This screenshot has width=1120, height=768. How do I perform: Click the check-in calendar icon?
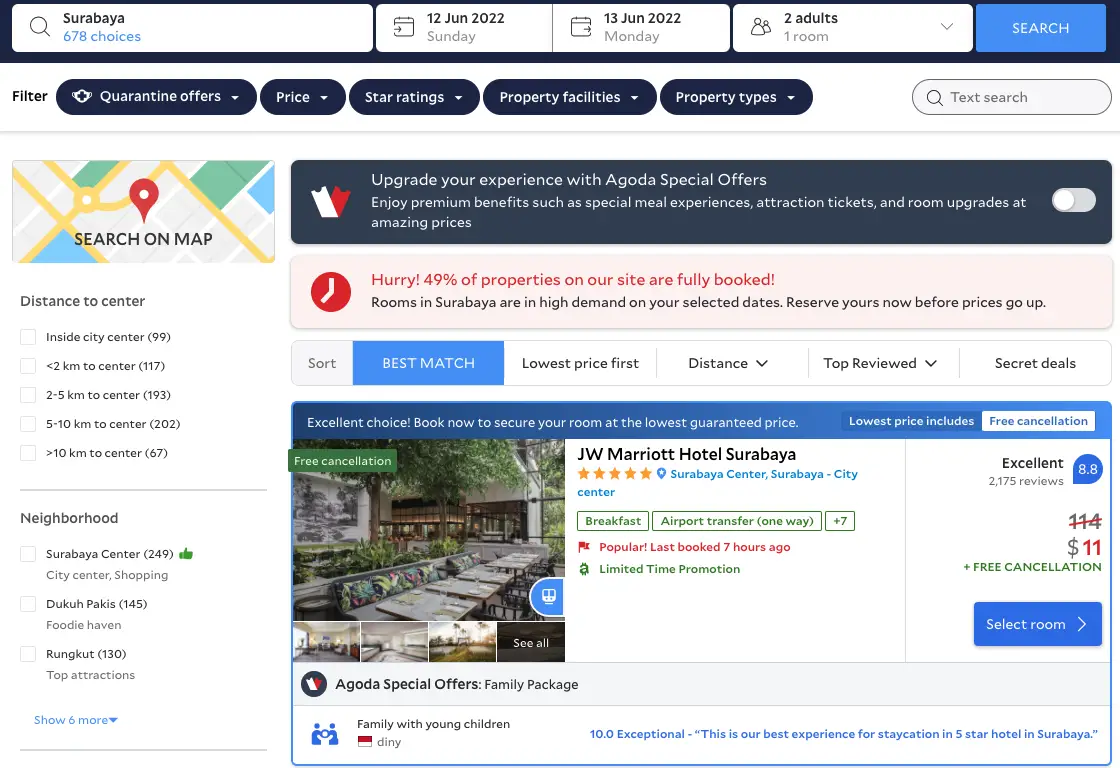point(404,27)
